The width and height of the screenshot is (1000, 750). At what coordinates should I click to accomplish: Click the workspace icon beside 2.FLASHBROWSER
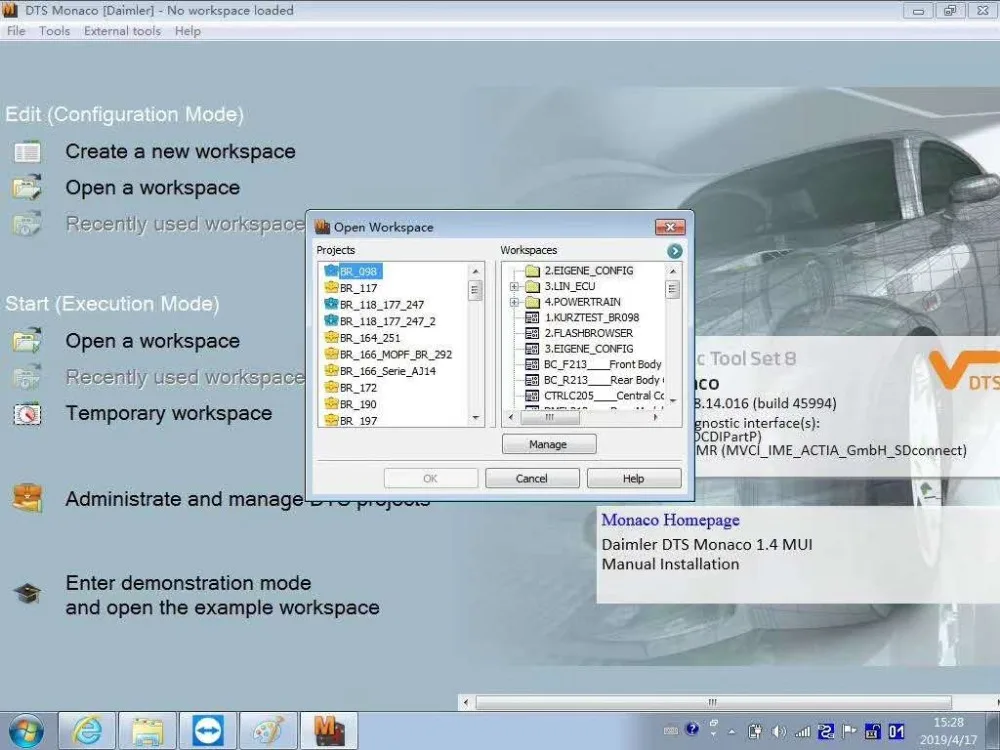click(x=532, y=333)
